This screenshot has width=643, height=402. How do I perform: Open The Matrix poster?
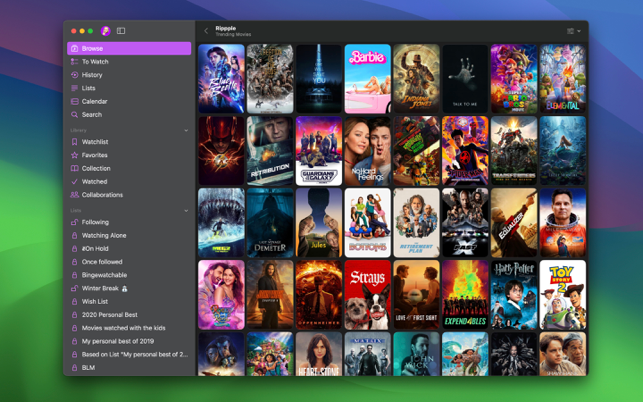[x=368, y=354]
